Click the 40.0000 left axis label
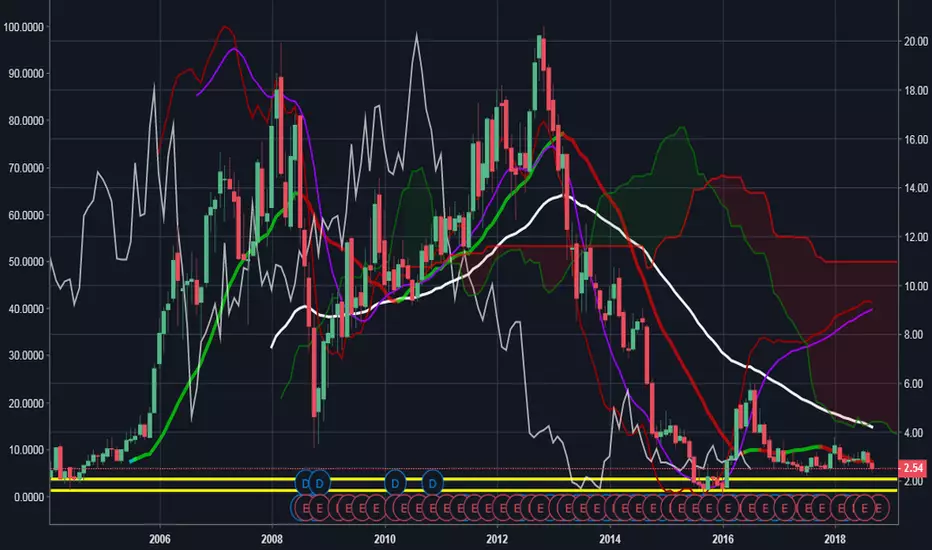Screen dimensions: 932x550 click(x=26, y=309)
